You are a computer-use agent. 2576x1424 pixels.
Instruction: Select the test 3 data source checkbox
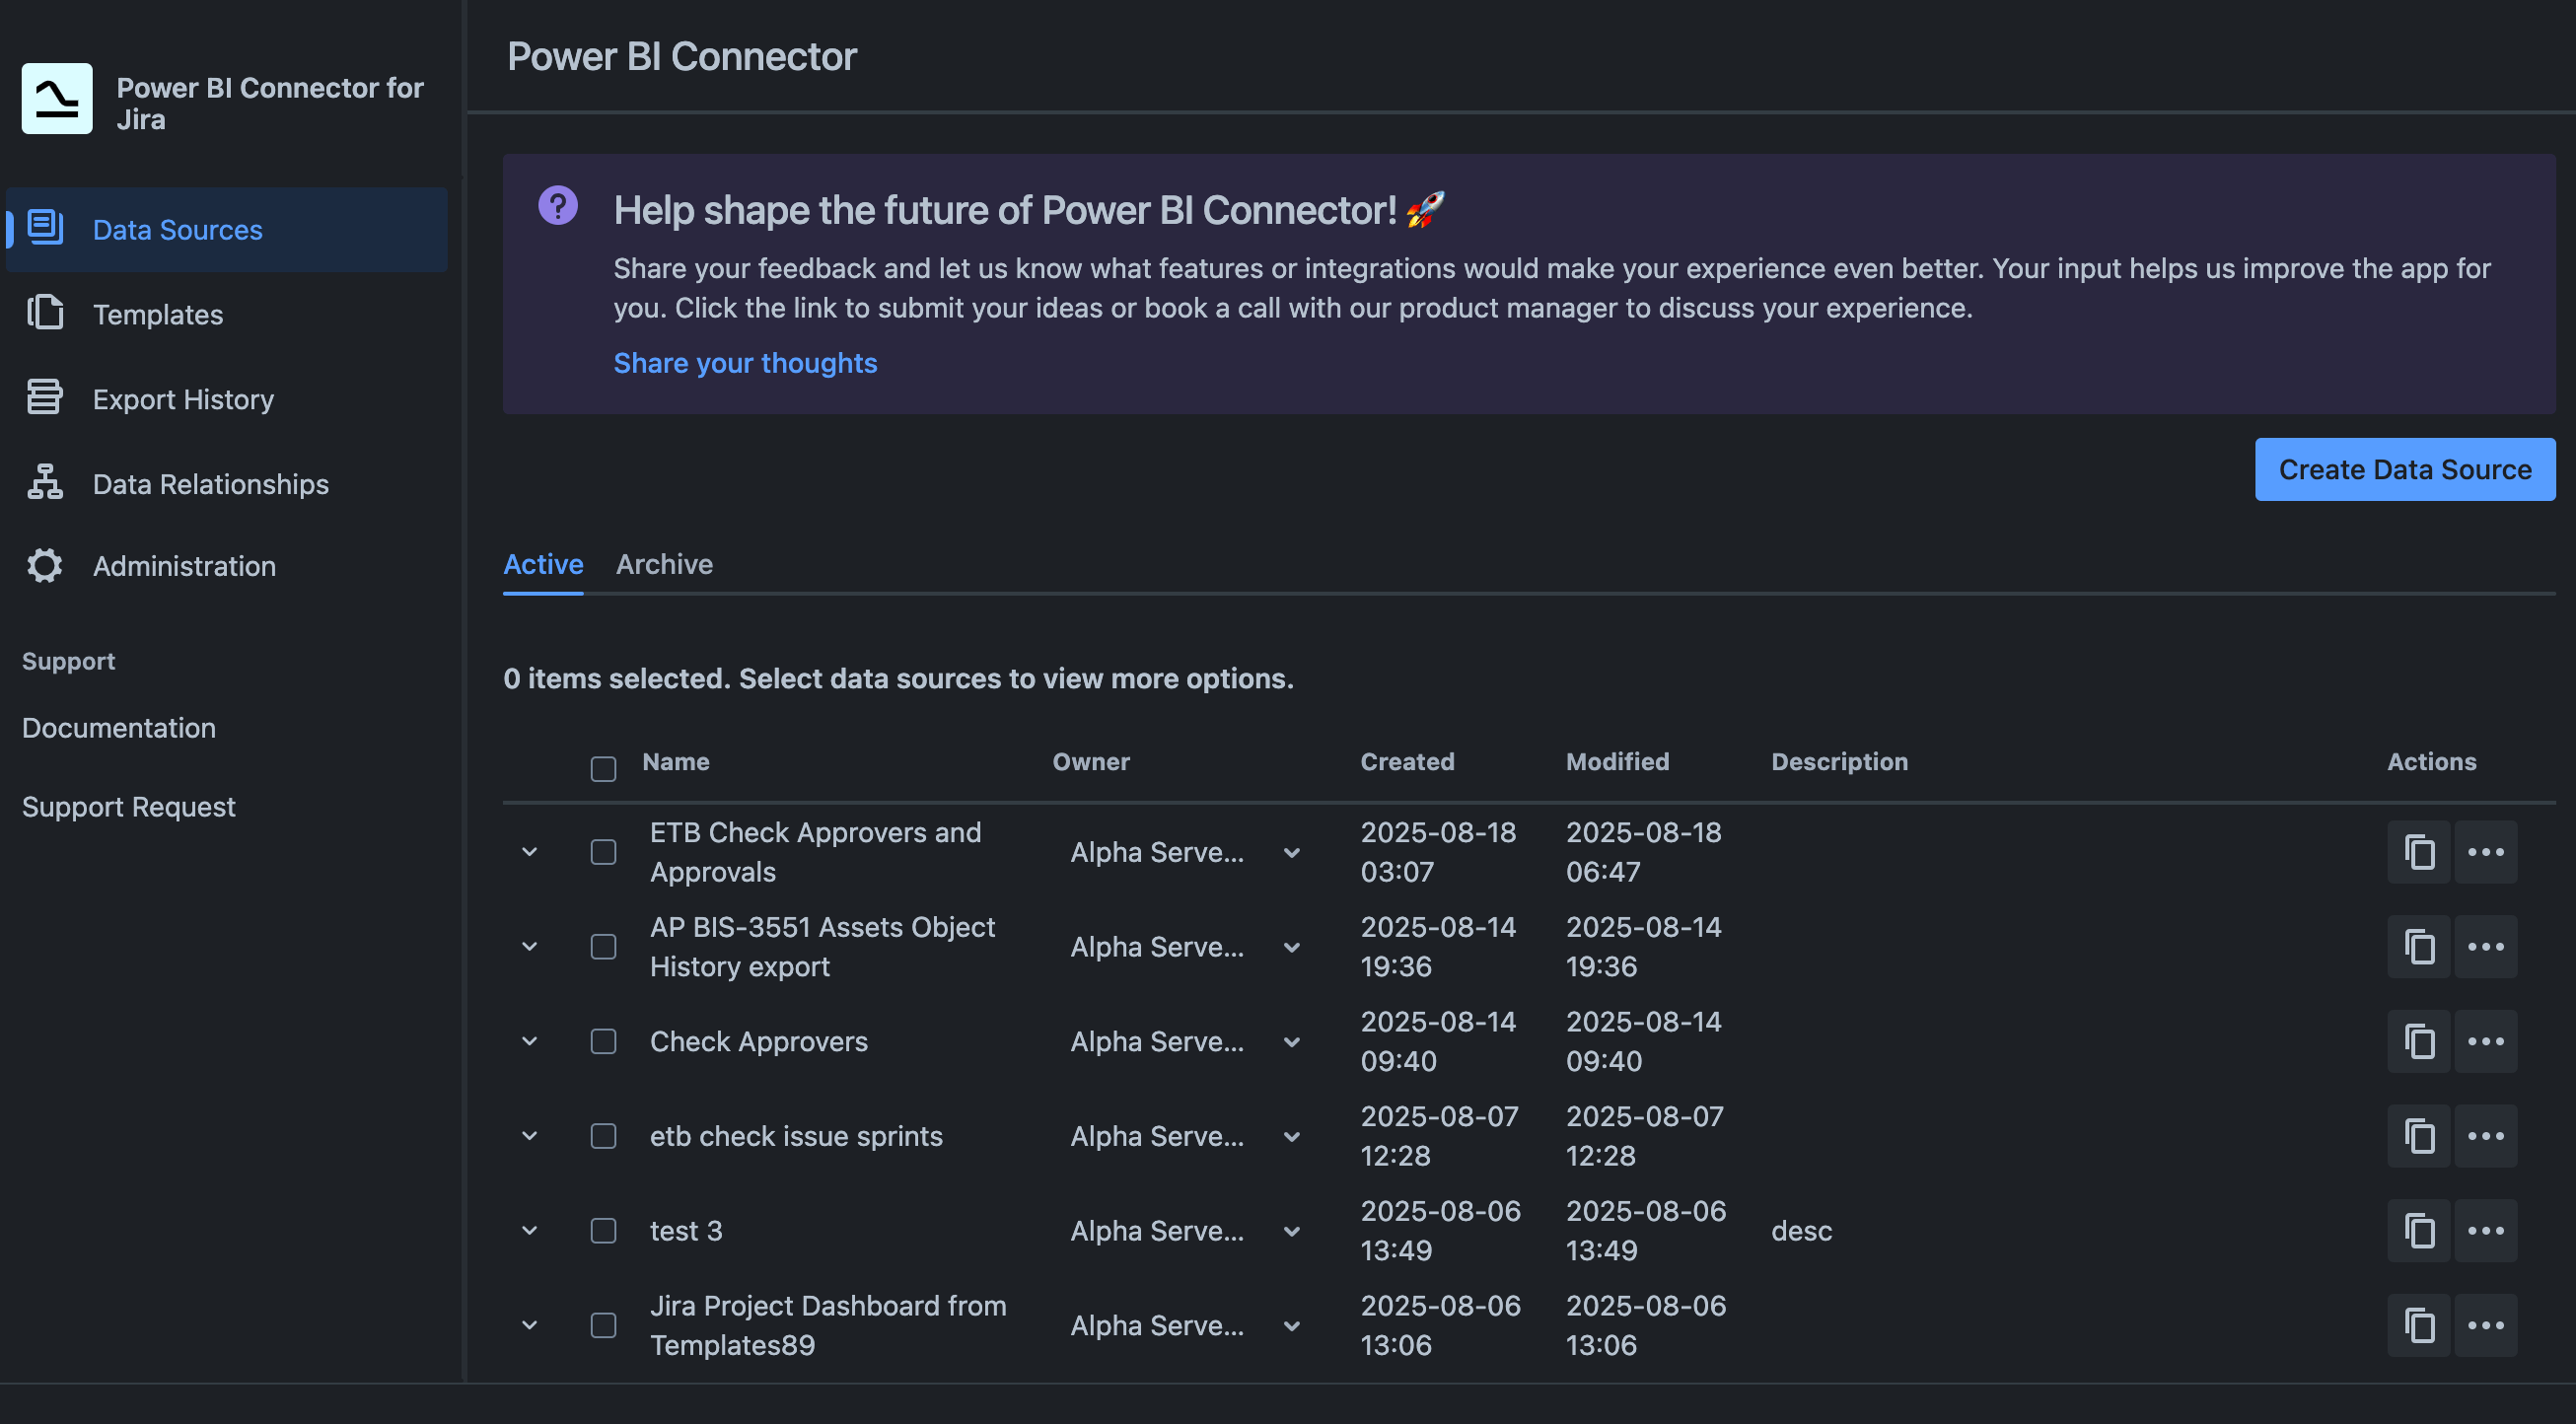pyautogui.click(x=603, y=1230)
